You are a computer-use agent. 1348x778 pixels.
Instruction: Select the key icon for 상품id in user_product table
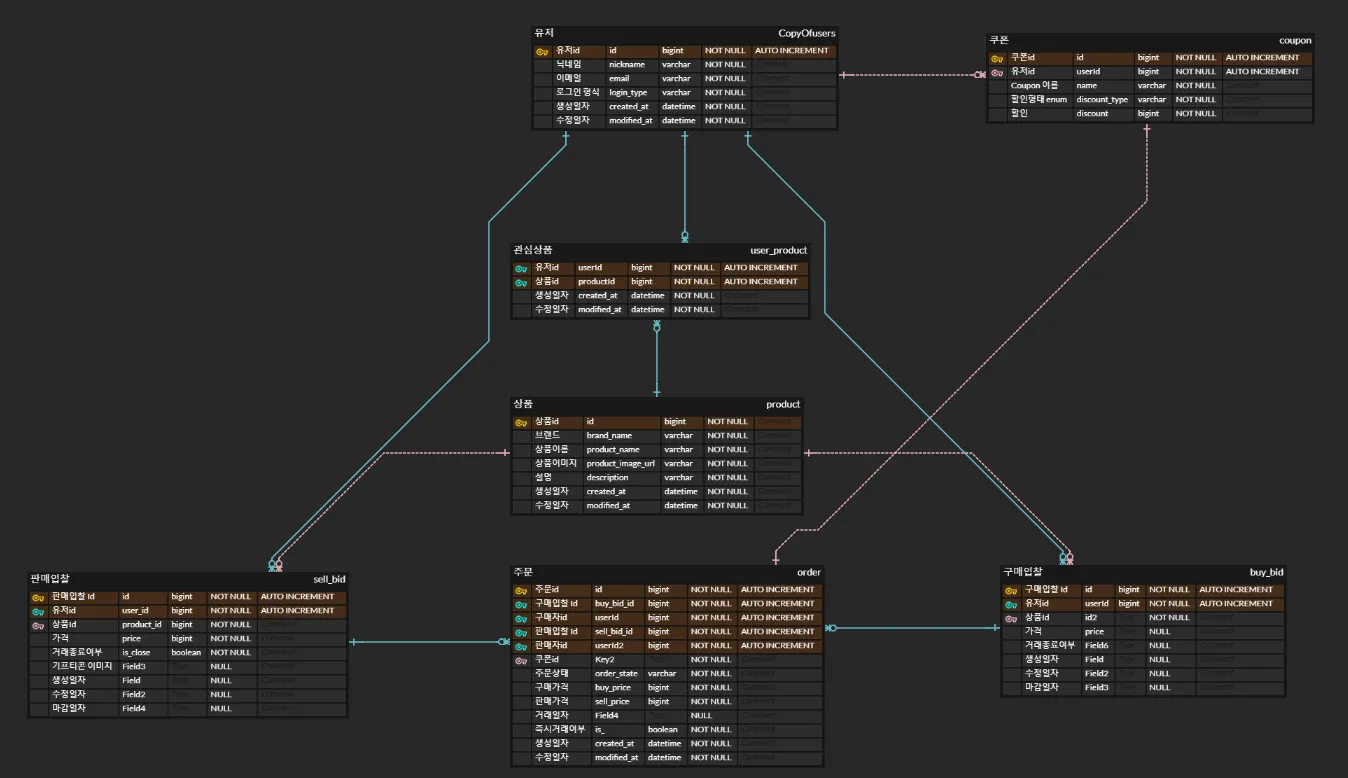click(x=520, y=282)
